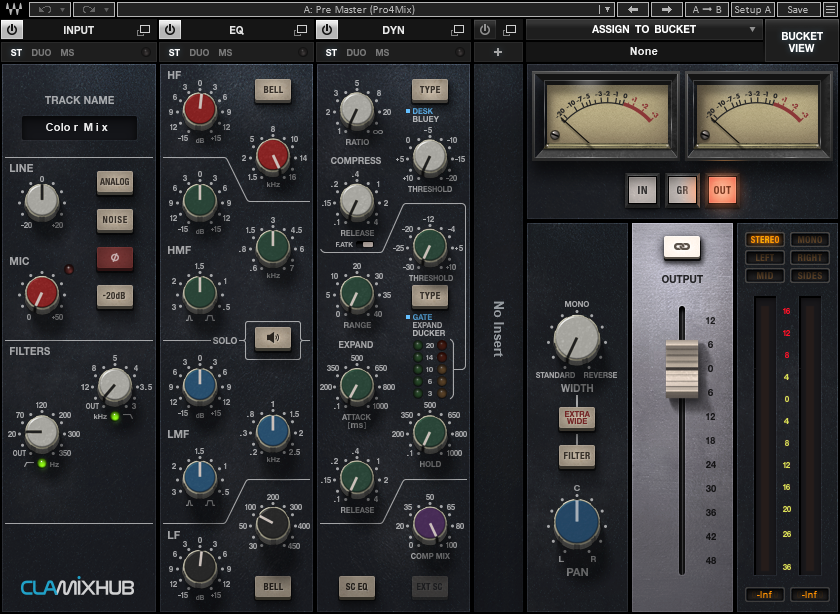840x614 pixels.
Task: Open BUCKET VIEW
Action: (801, 42)
